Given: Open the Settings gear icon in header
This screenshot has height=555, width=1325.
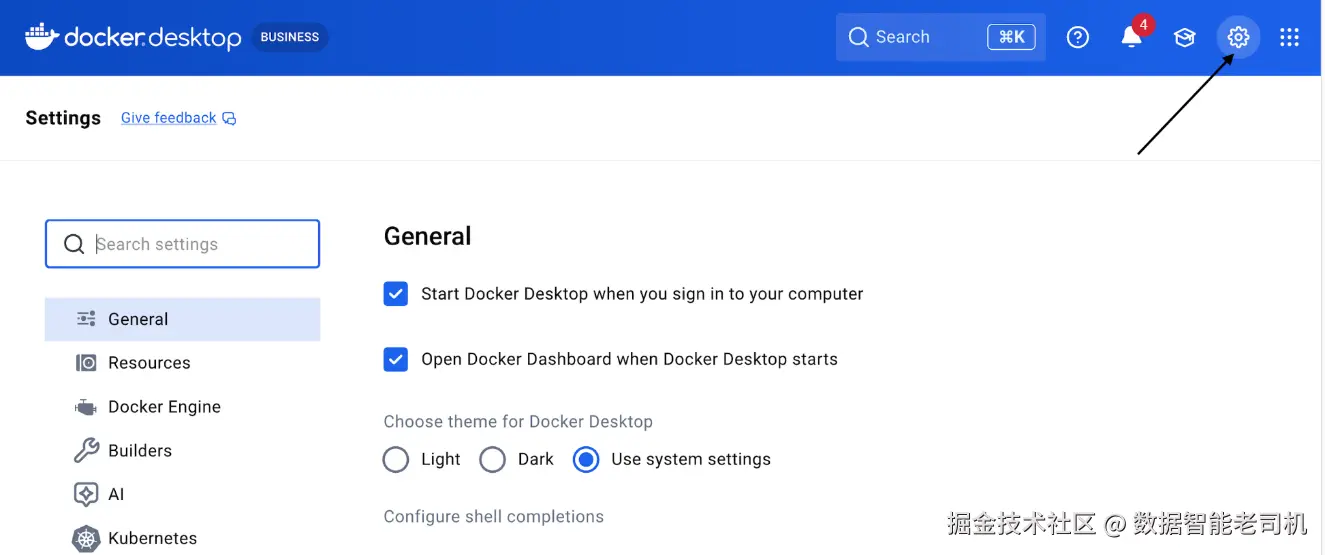Looking at the screenshot, I should 1238,37.
